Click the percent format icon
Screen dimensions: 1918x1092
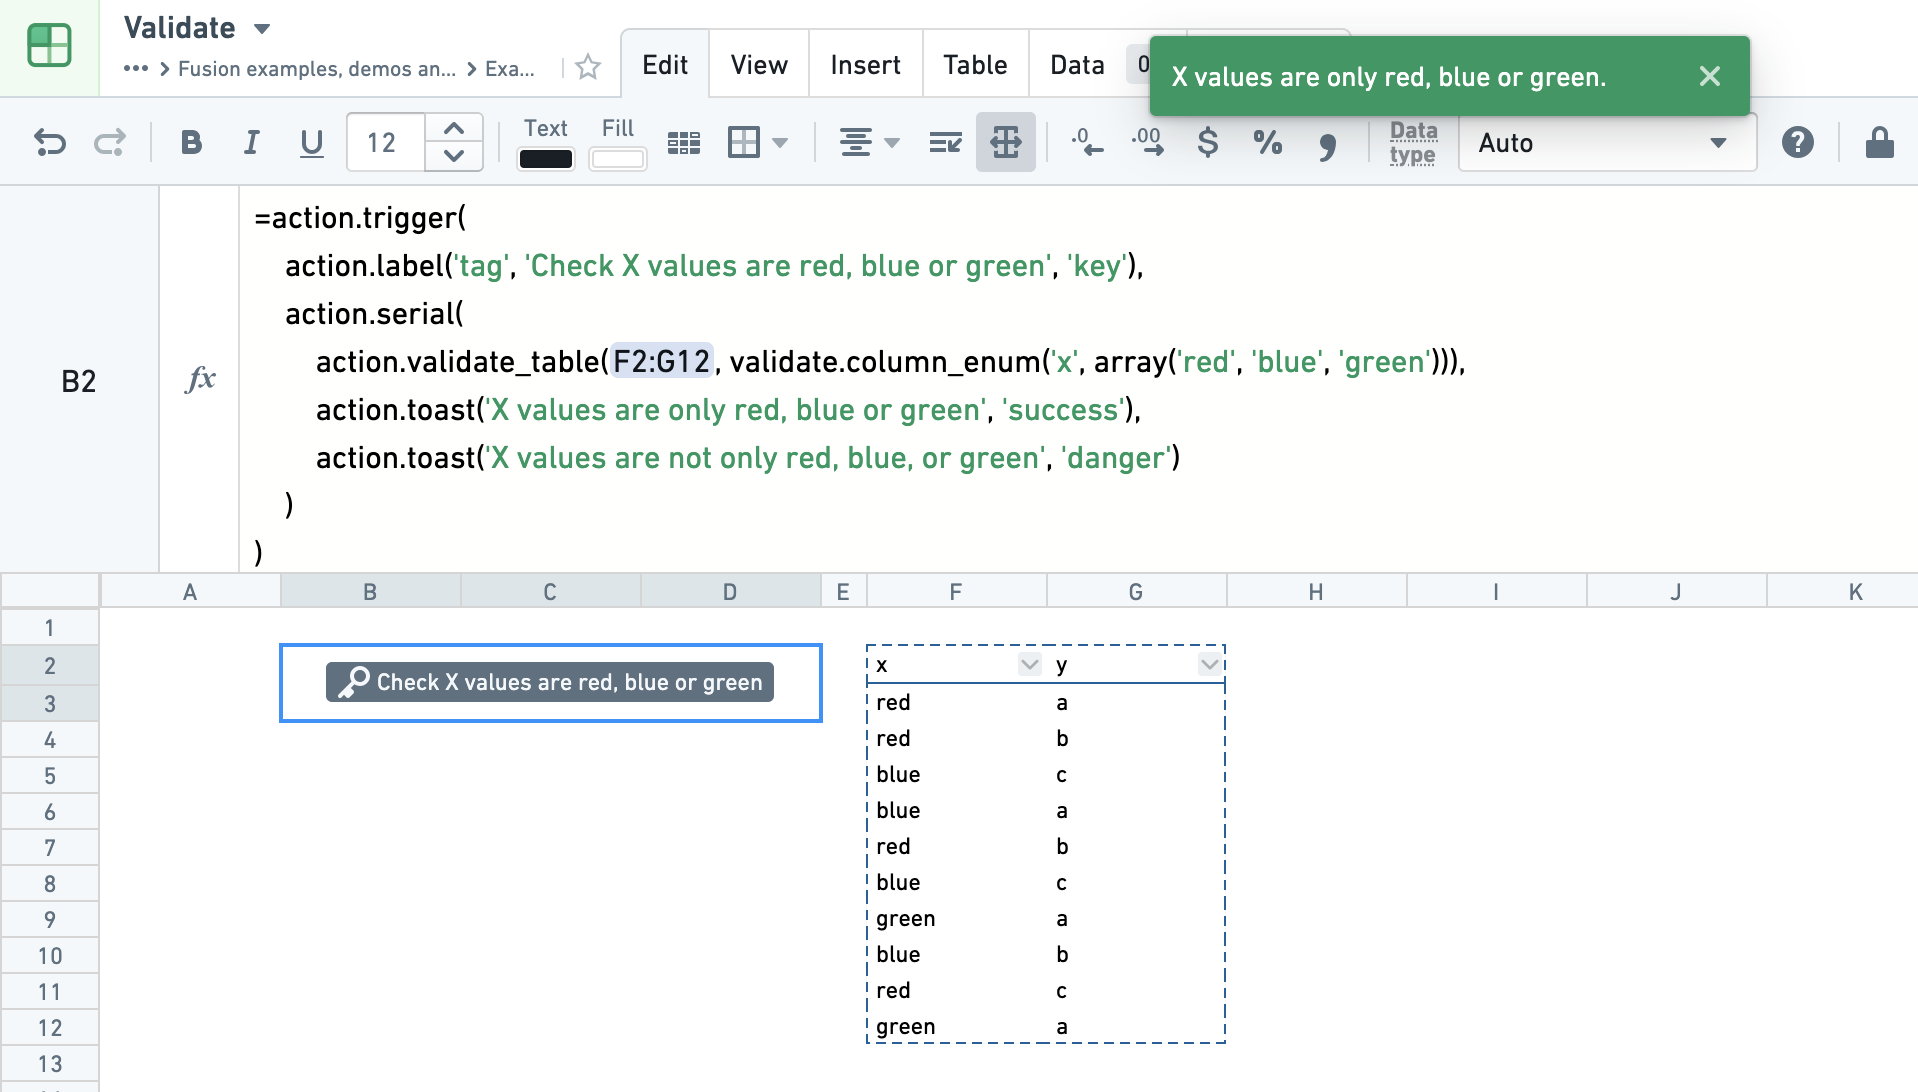coord(1267,143)
